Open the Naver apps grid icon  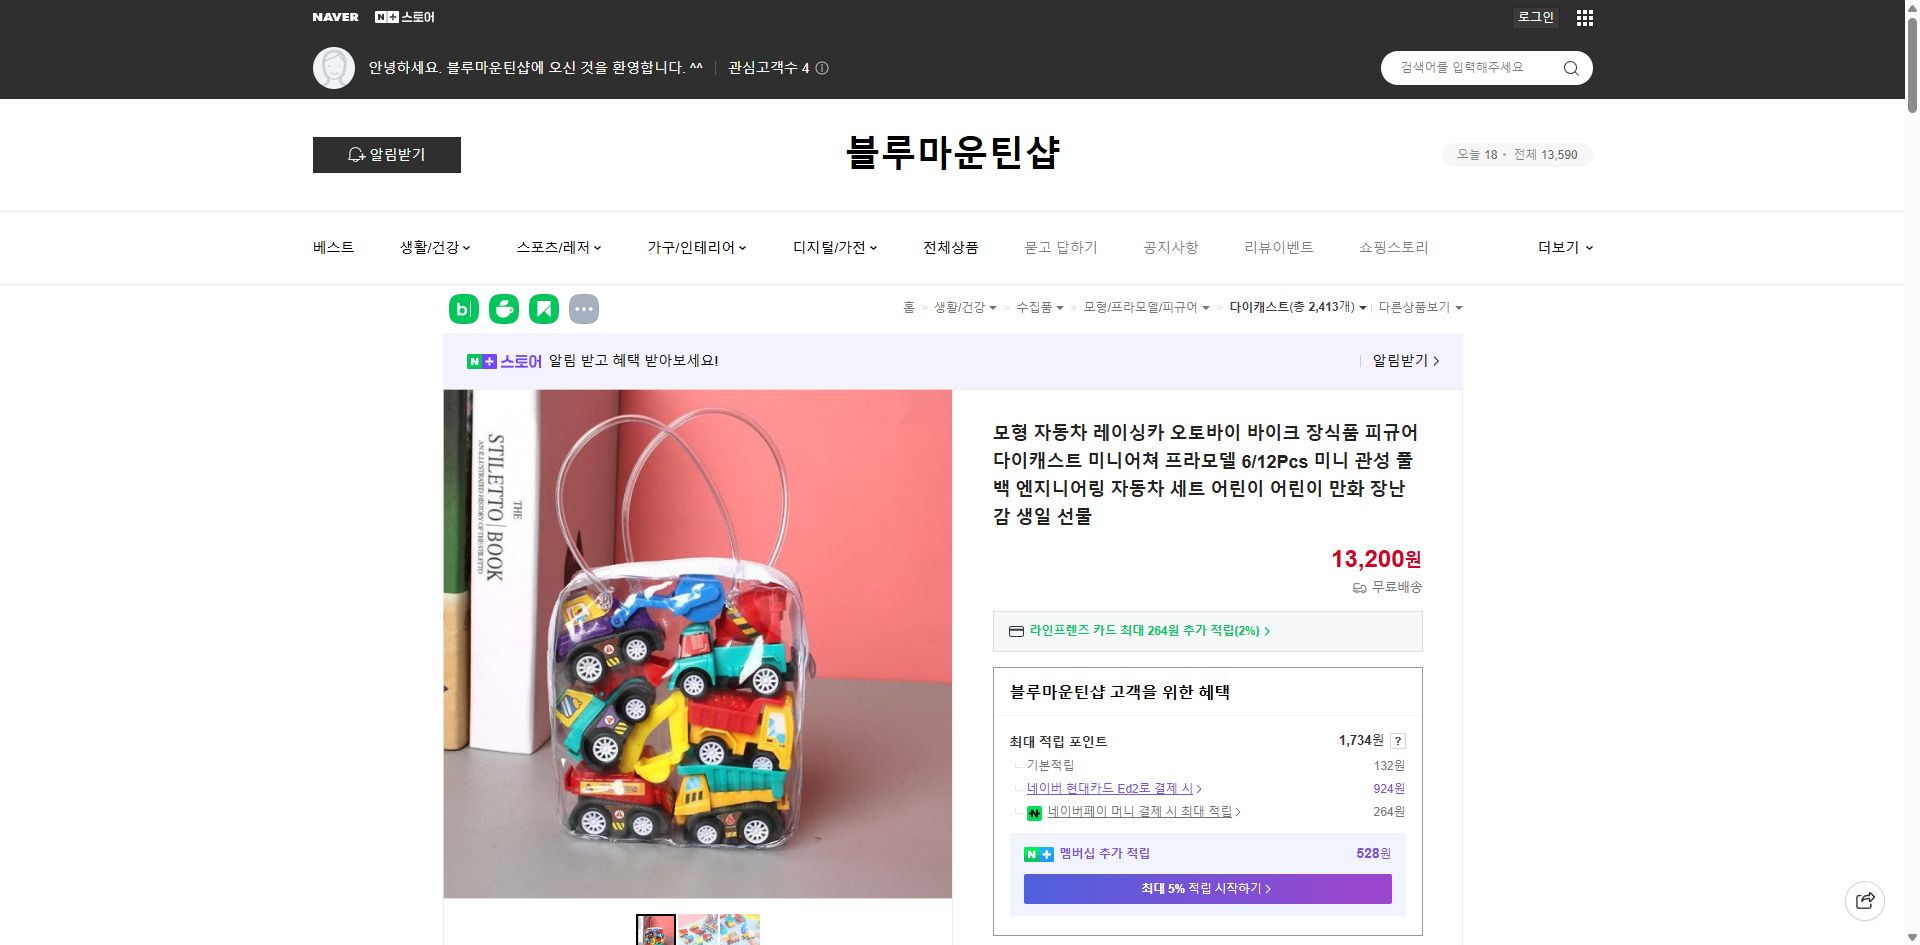pos(1583,17)
